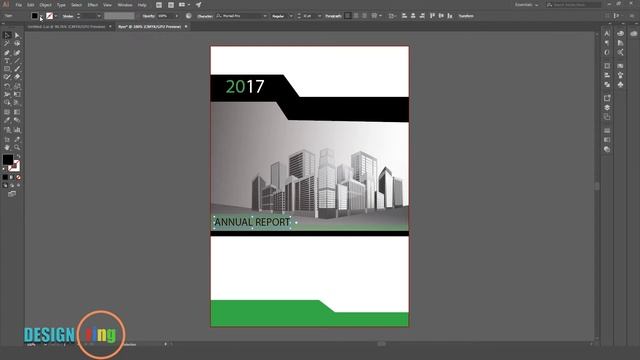
Task: Select the Magic Wand tool
Action: coord(7,43)
